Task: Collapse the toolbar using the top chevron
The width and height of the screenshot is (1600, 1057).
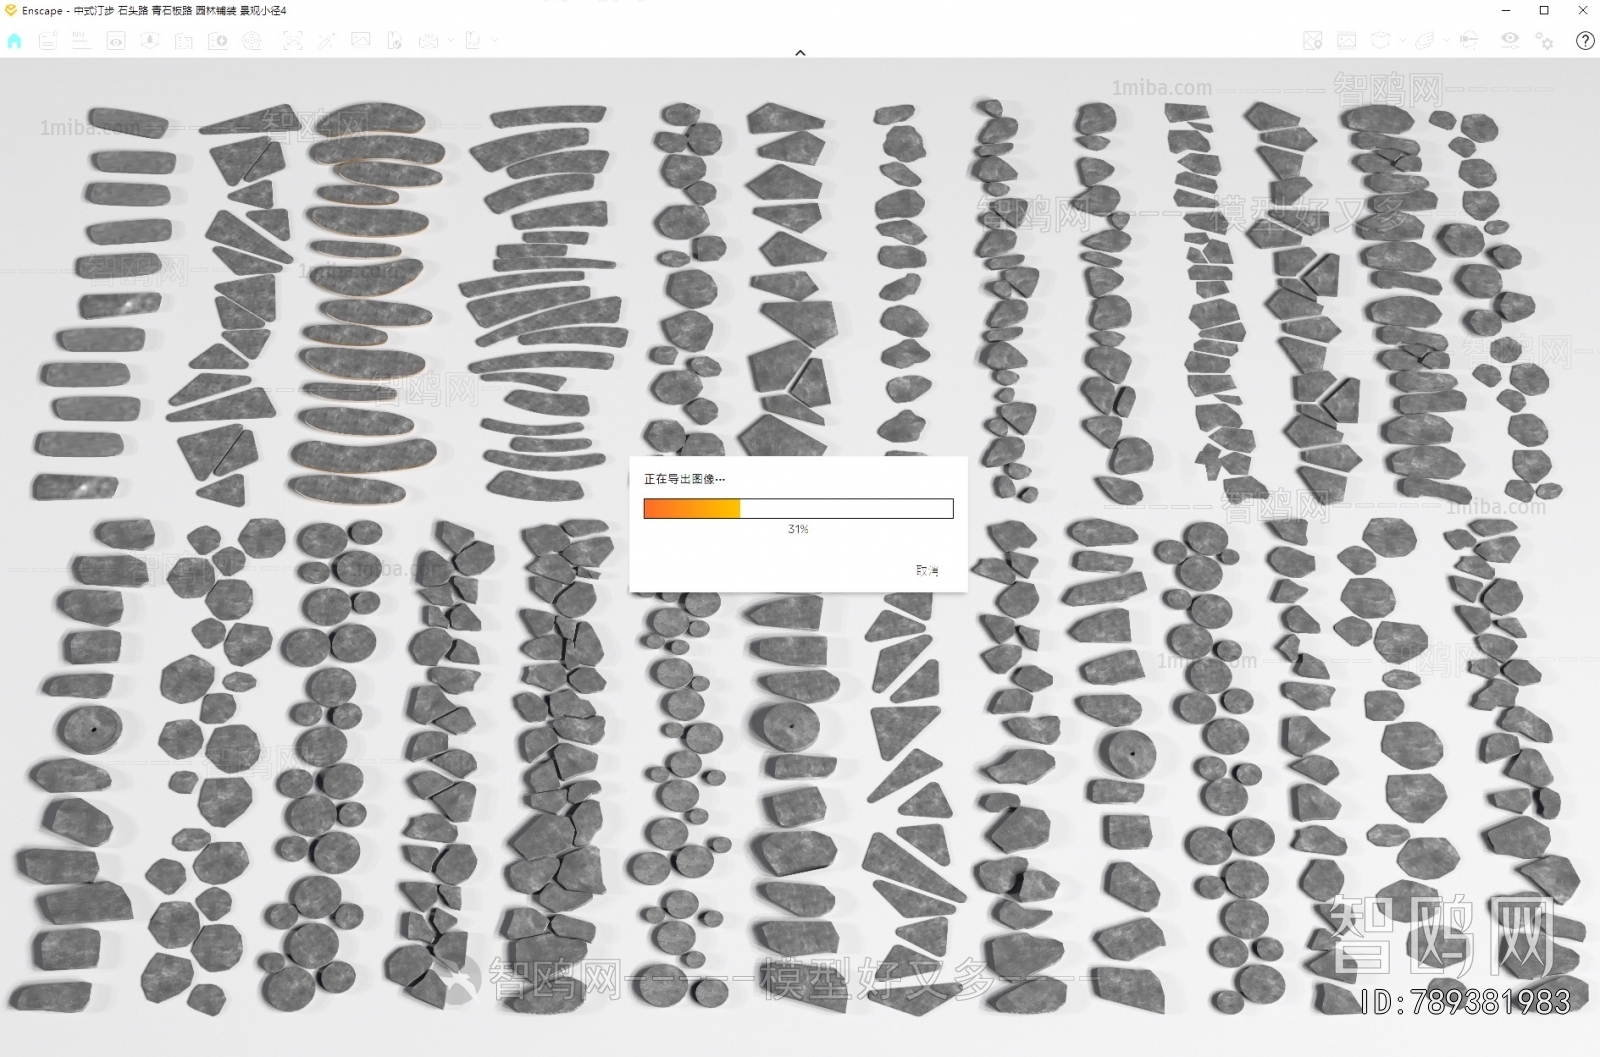Action: 800,53
